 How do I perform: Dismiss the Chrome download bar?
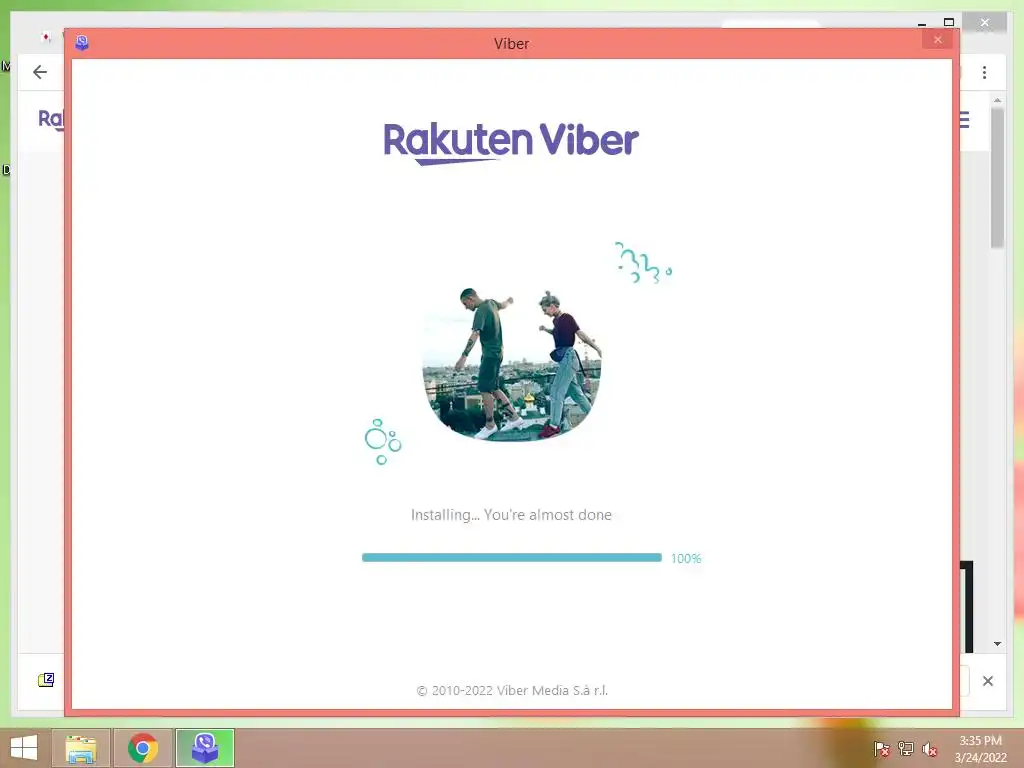(987, 681)
